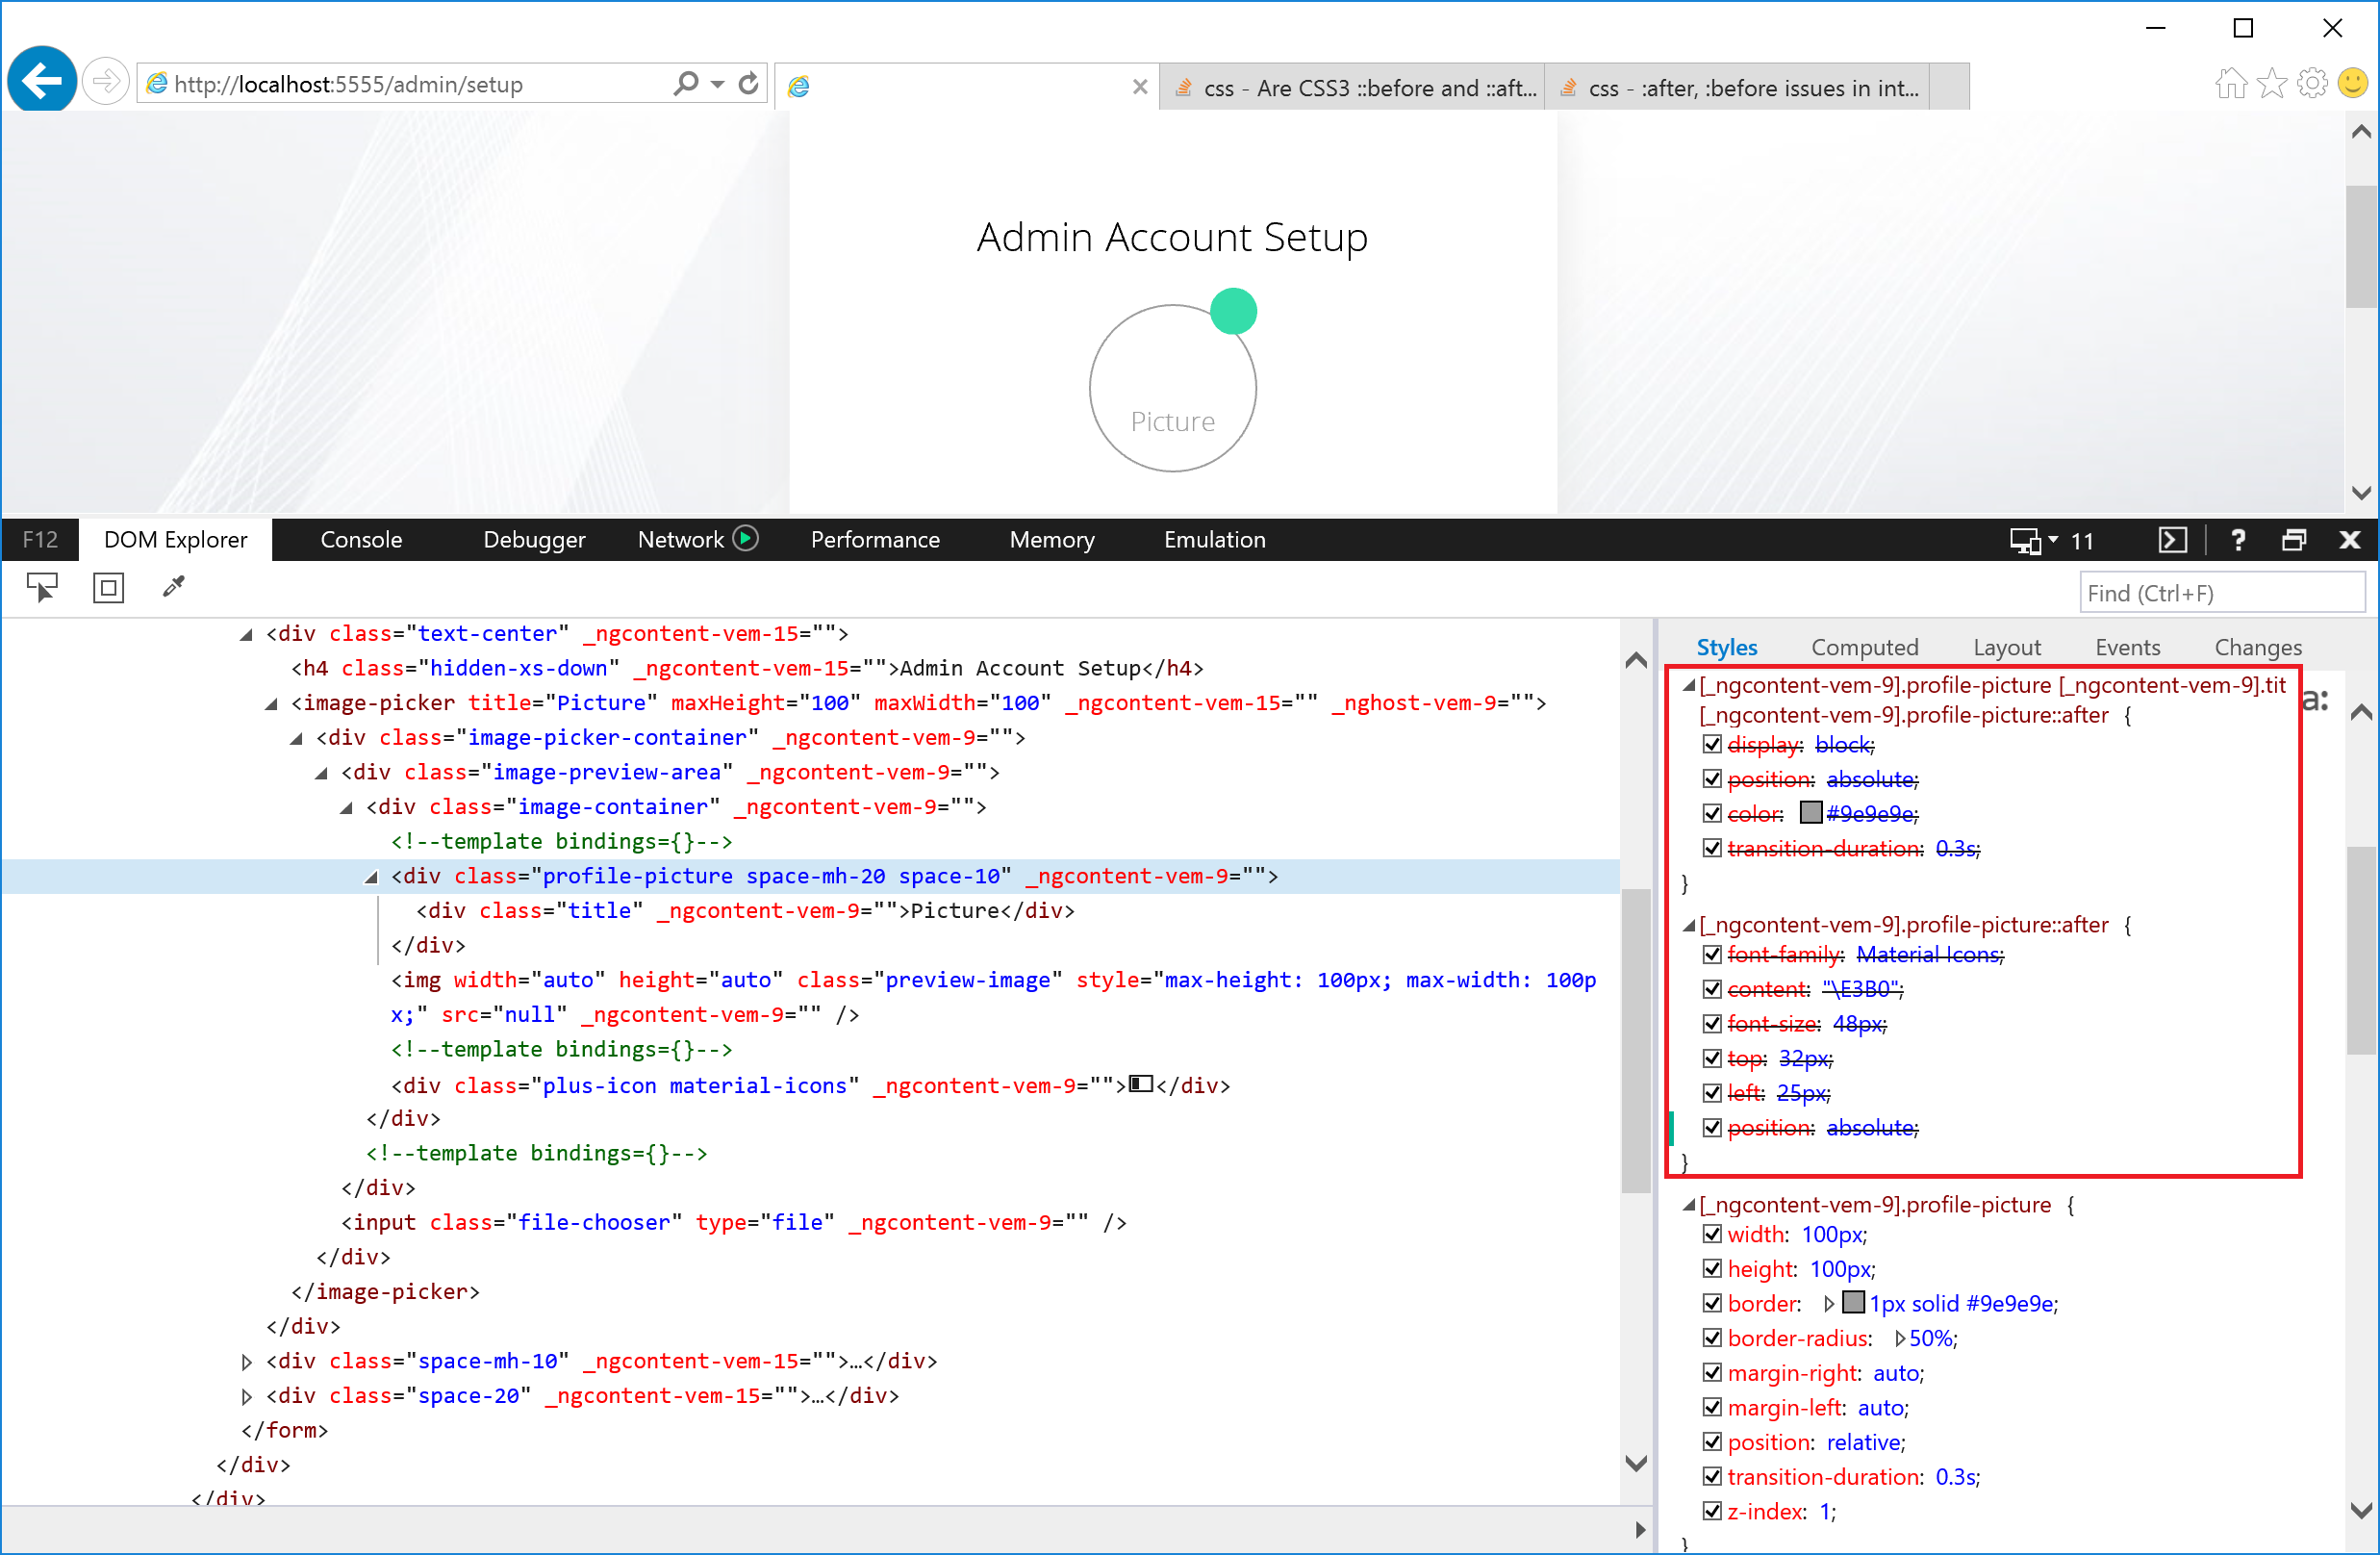Disable the border-radius: 50% property
This screenshot has height=1555, width=2380.
1712,1338
